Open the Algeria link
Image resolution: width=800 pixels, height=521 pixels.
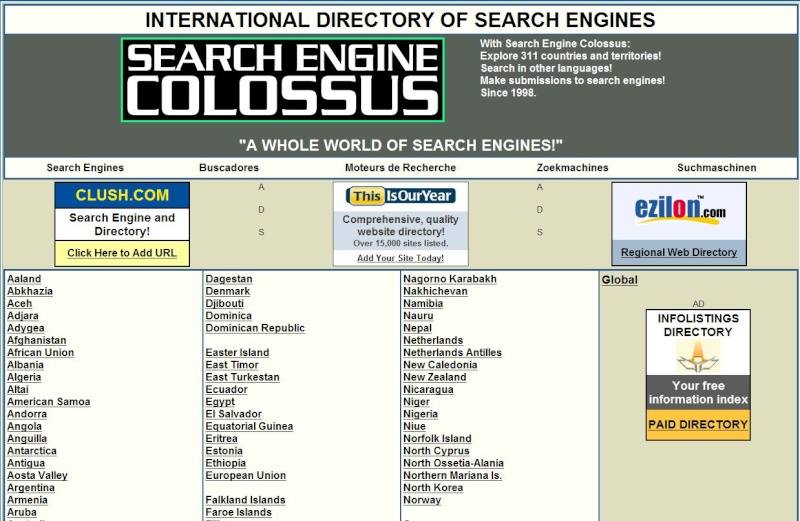click(x=24, y=377)
